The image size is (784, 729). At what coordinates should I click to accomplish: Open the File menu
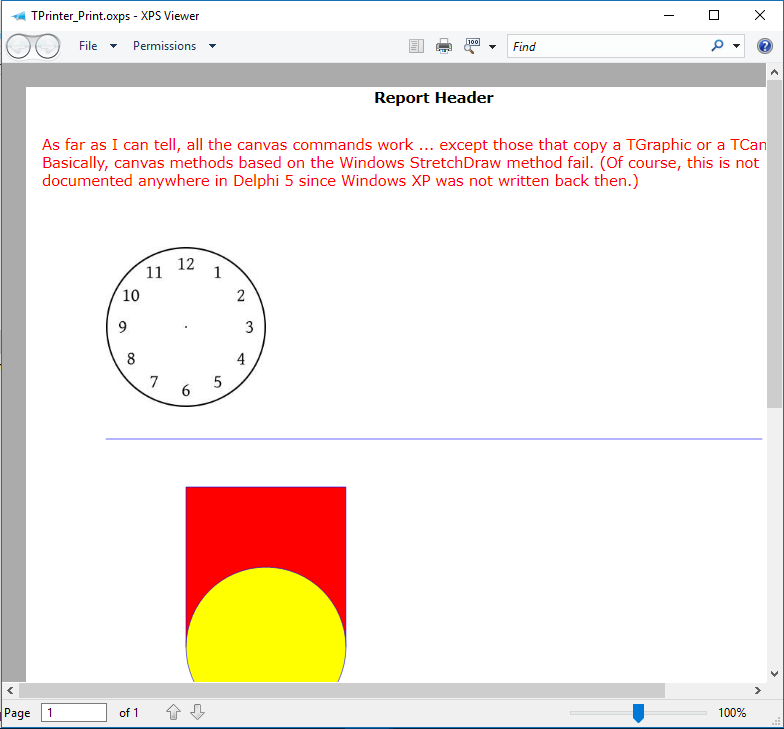88,46
